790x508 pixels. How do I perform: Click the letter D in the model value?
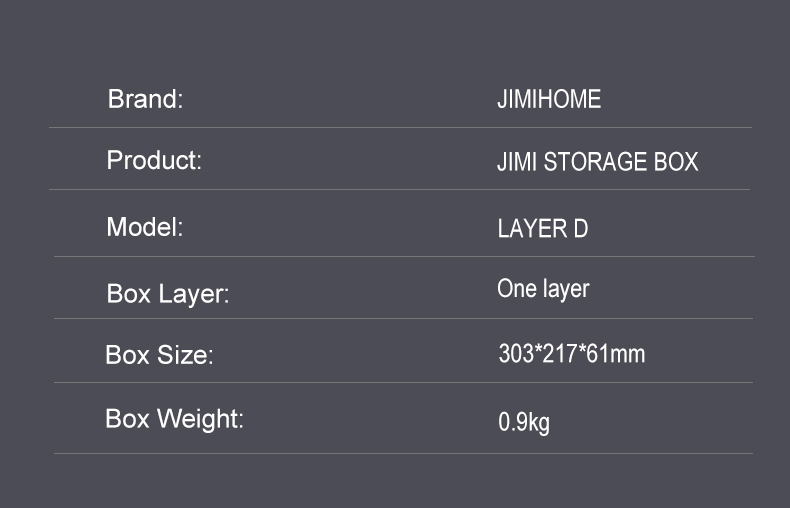tap(581, 229)
